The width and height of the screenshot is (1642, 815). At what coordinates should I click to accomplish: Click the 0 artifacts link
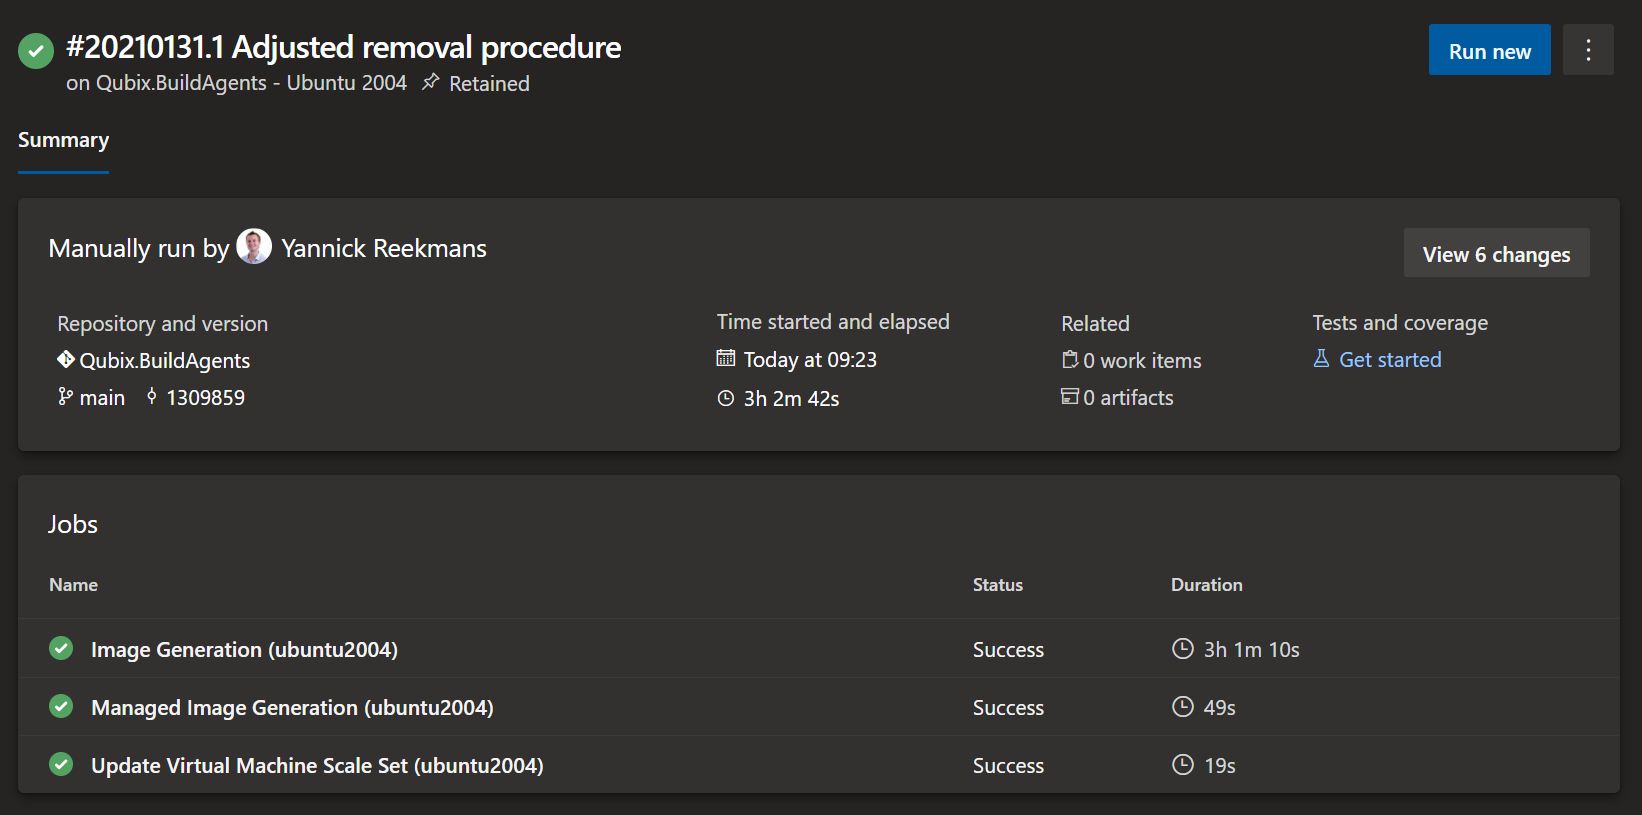[1128, 398]
